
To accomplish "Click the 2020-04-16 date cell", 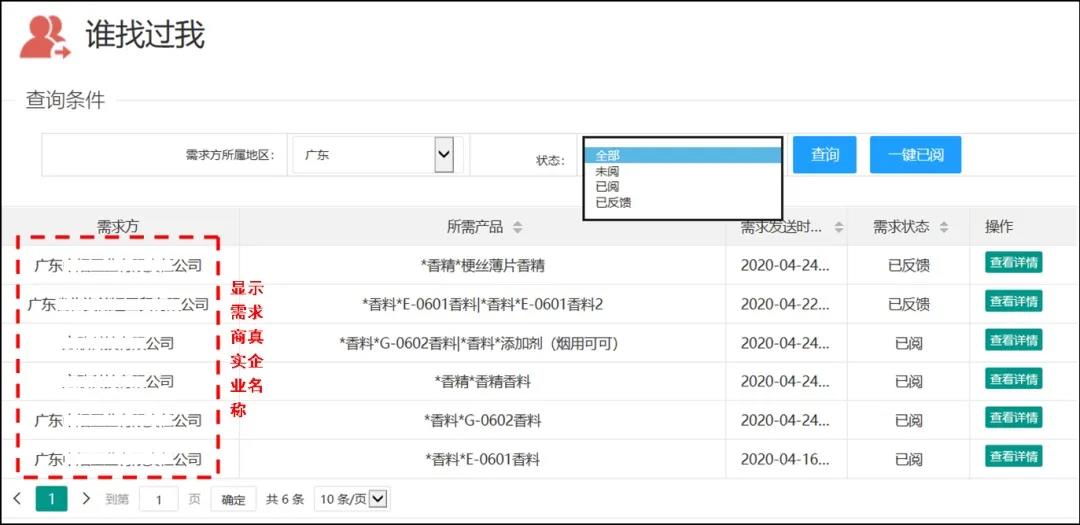I will [785, 458].
